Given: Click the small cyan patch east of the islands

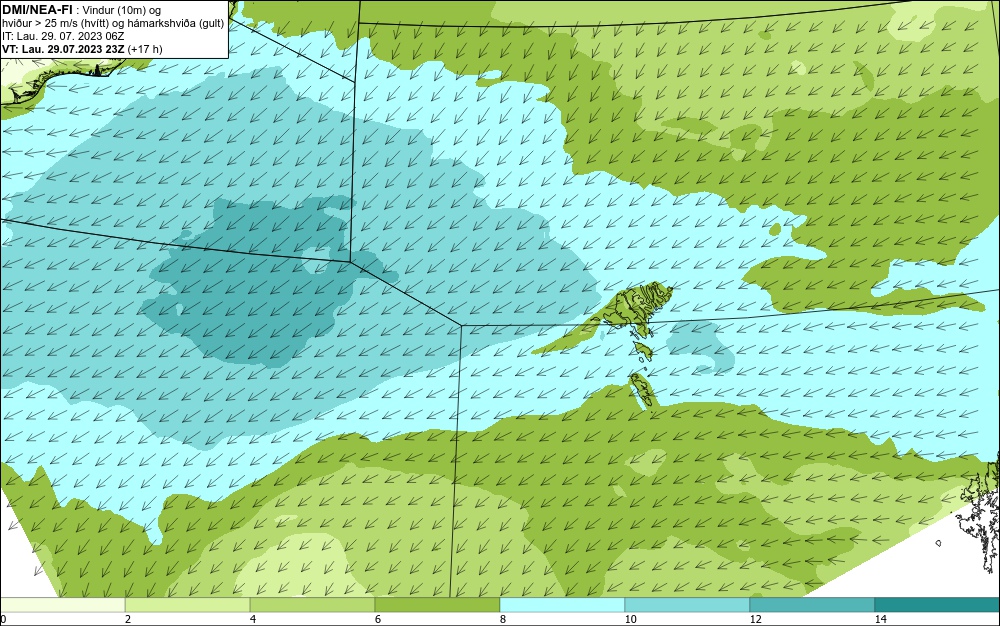Looking at the screenshot, I should pos(700,345).
